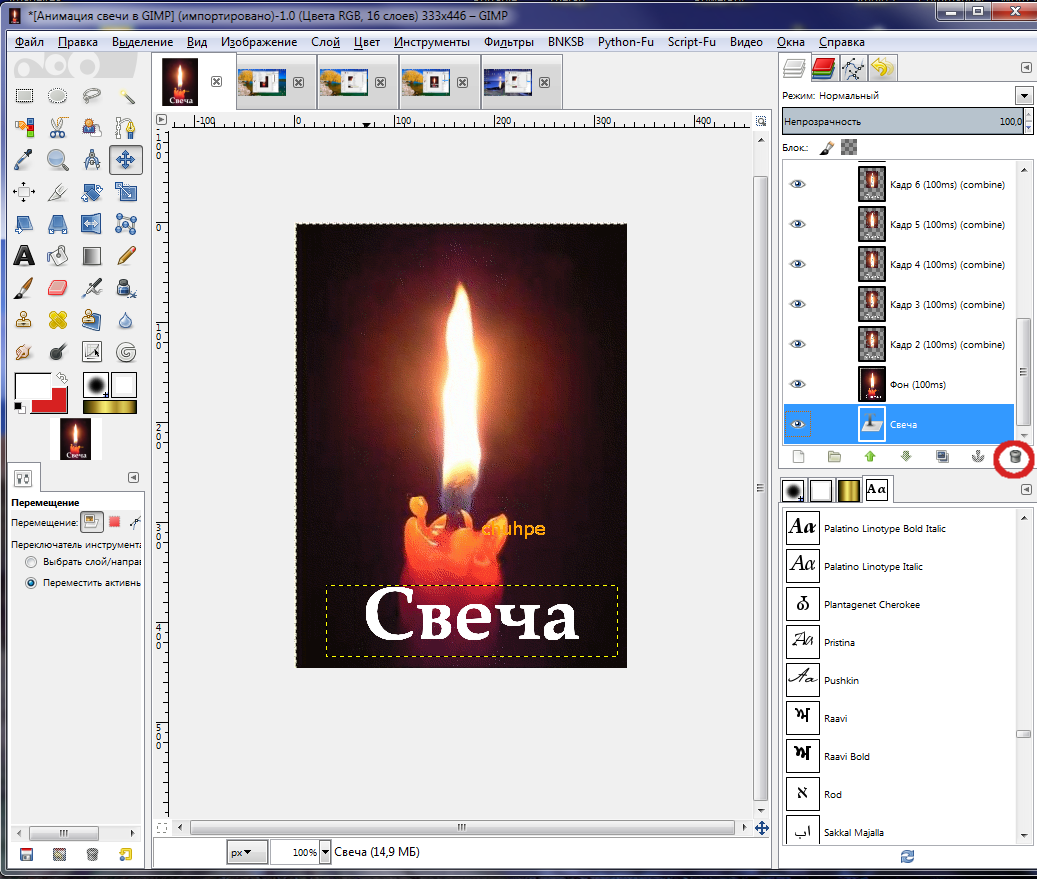Click the Непрозрачность opacity slider

(900, 121)
